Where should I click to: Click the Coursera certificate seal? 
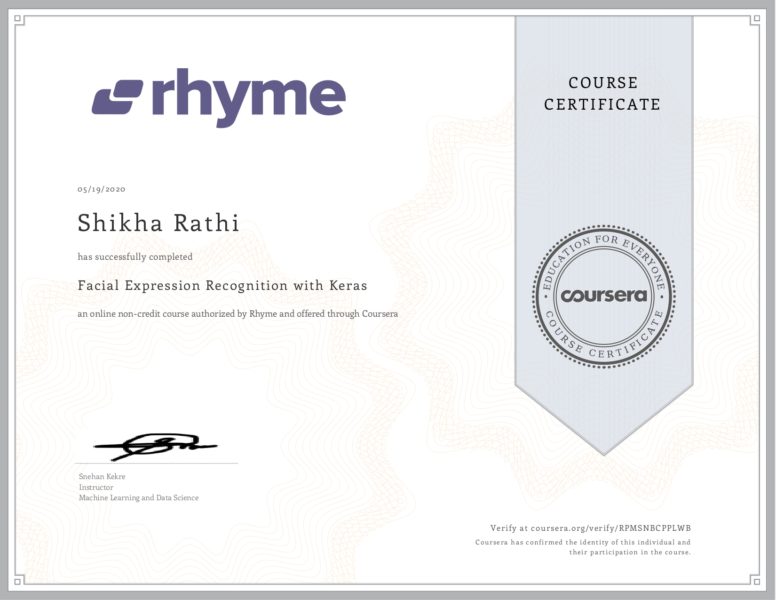(x=604, y=296)
